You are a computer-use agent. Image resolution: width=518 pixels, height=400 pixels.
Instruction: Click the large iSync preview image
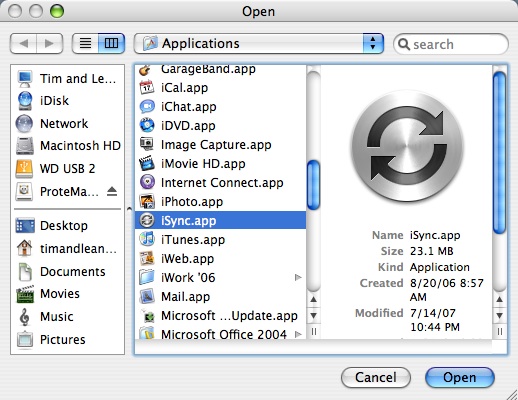[407, 146]
